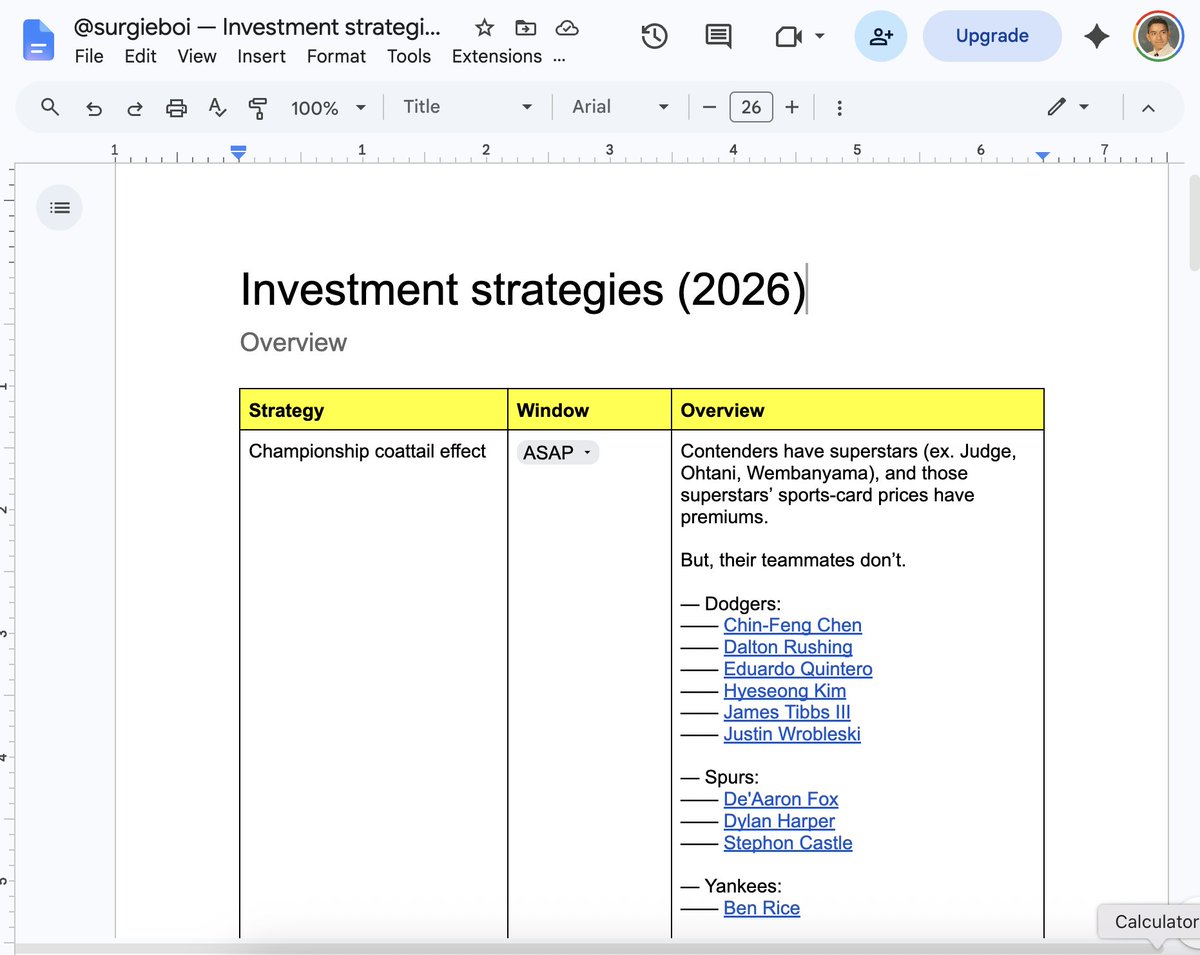Open the James Tibbs III link
The image size is (1200, 955).
pos(787,713)
